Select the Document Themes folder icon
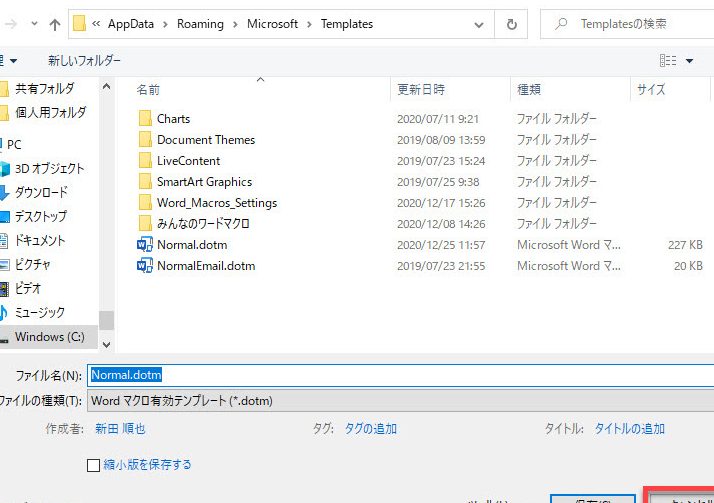The width and height of the screenshot is (714, 503). (x=145, y=139)
